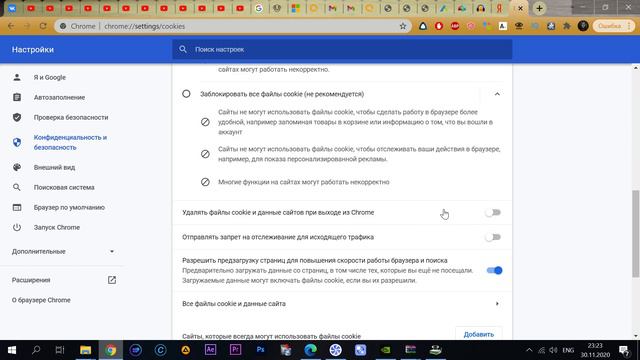Toggle Удалять файлы cookie при выходе из Chrome

pos(493,212)
